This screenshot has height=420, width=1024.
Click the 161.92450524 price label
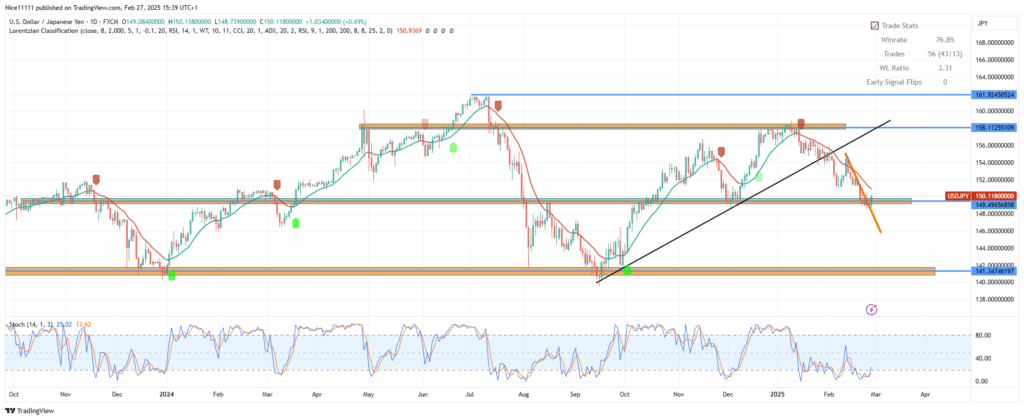click(995, 95)
